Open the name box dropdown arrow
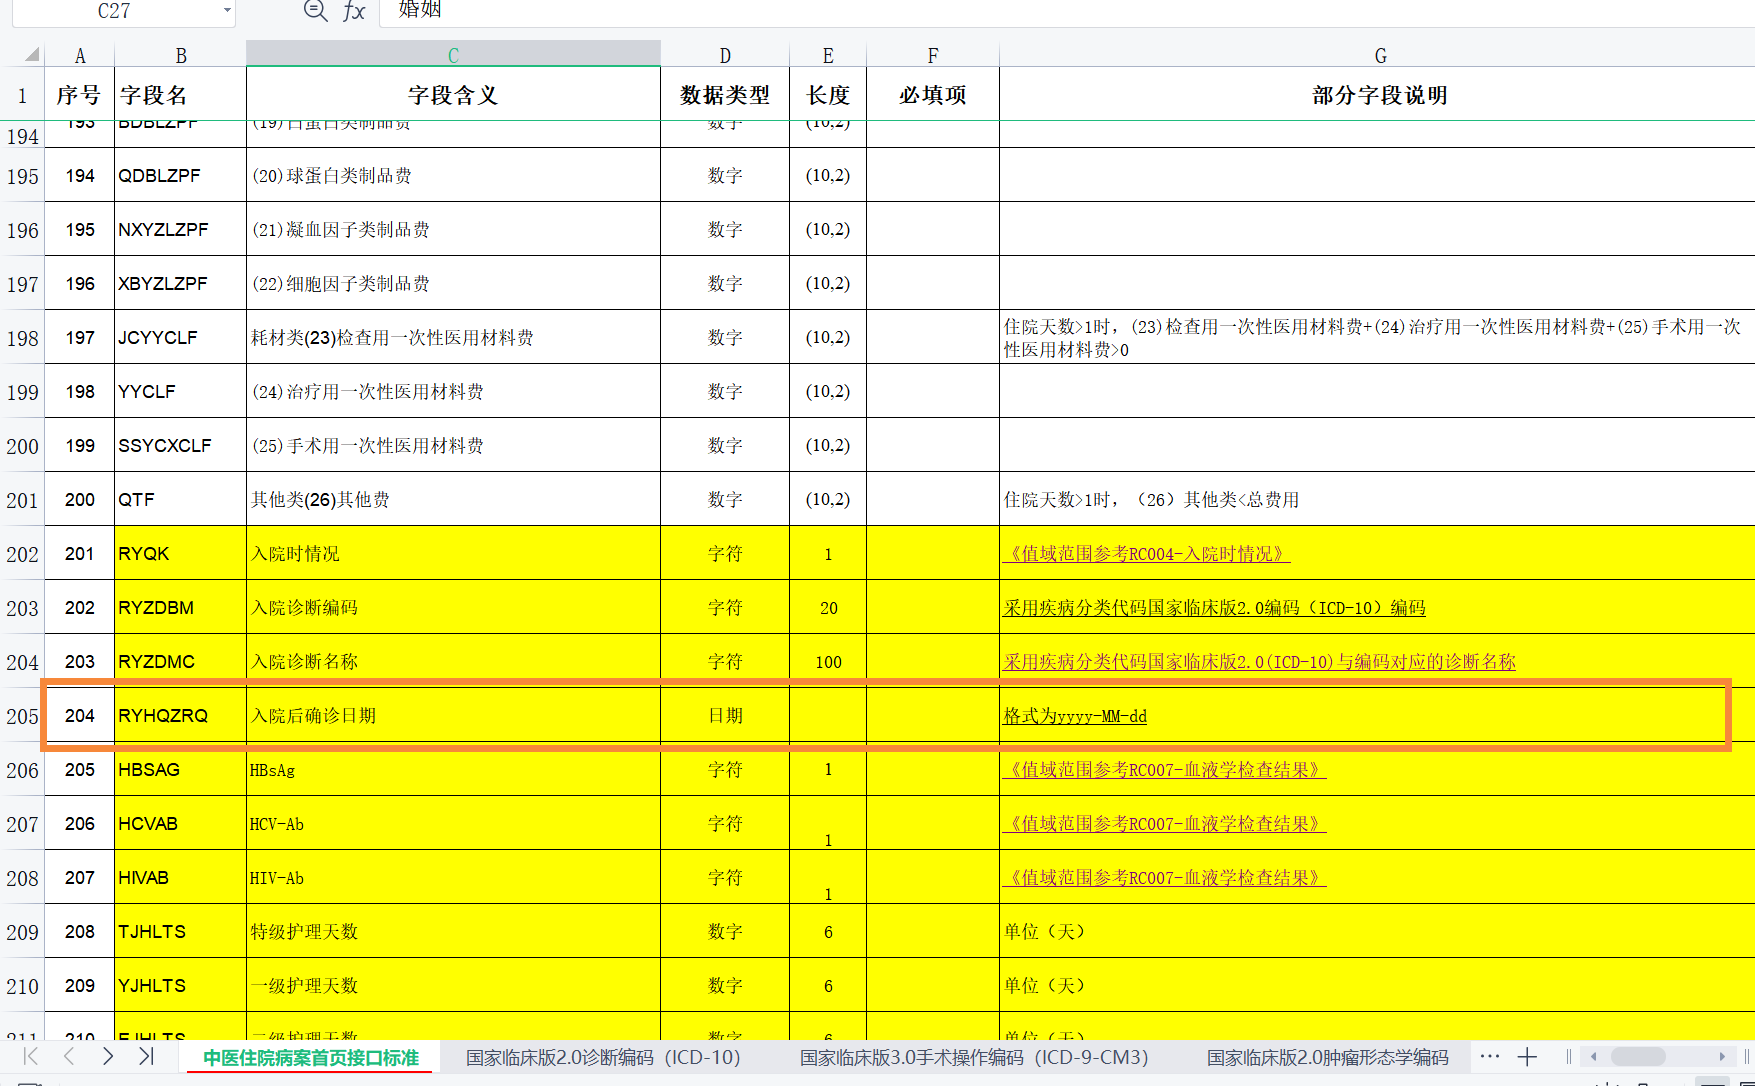The width and height of the screenshot is (1755, 1086). point(227,11)
